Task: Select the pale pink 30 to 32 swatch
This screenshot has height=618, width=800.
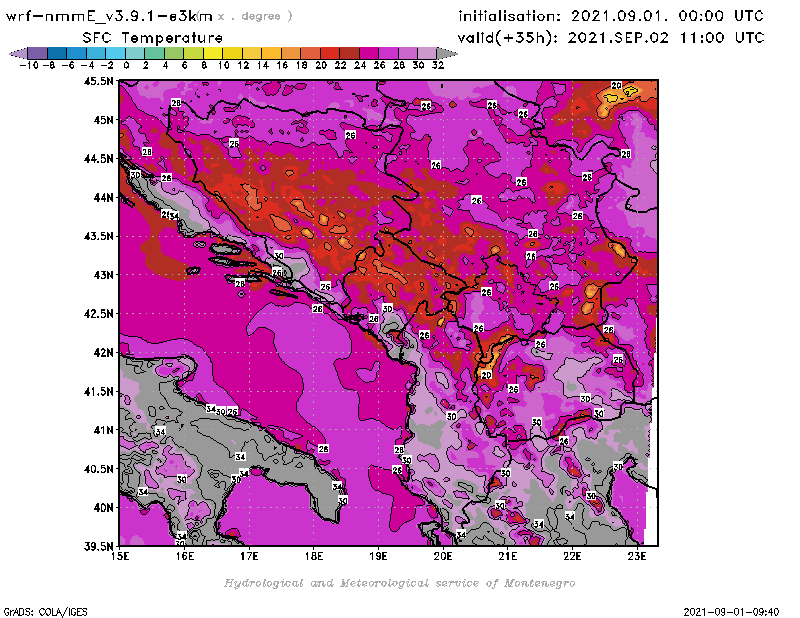Action: tap(427, 53)
